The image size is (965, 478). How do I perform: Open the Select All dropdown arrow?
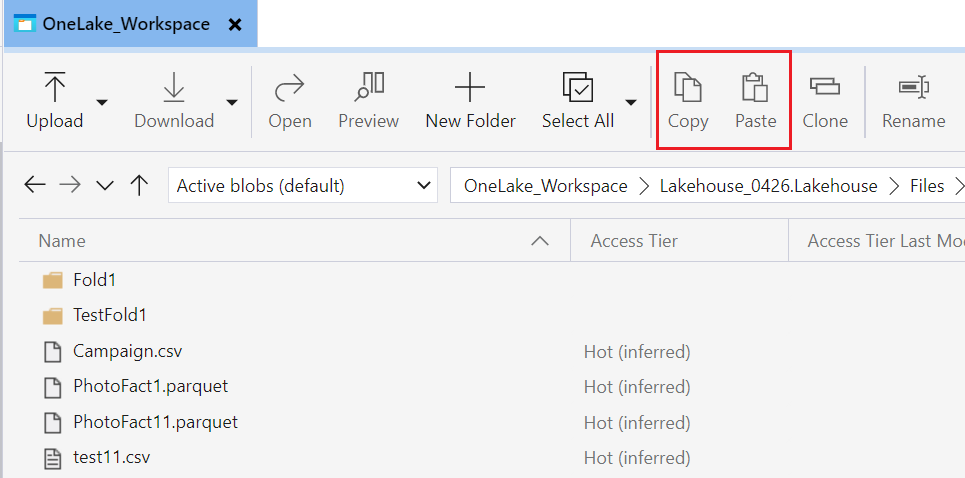(631, 102)
